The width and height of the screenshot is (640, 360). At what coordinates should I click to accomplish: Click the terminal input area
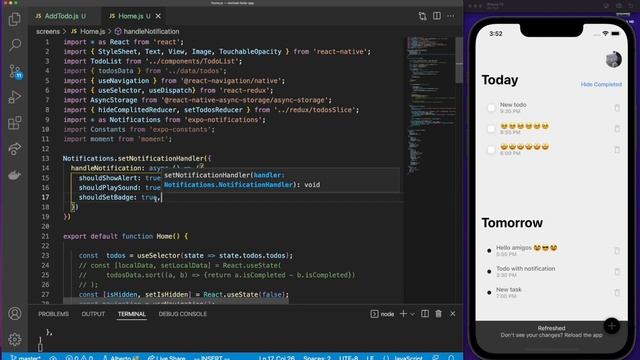point(245,339)
